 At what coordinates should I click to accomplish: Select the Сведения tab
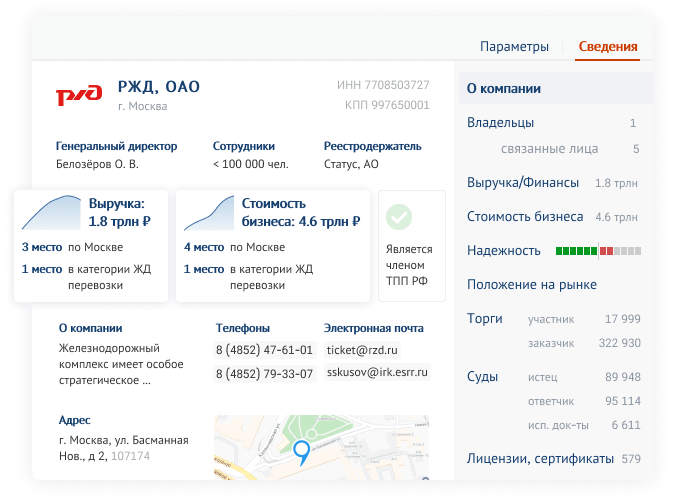(608, 46)
